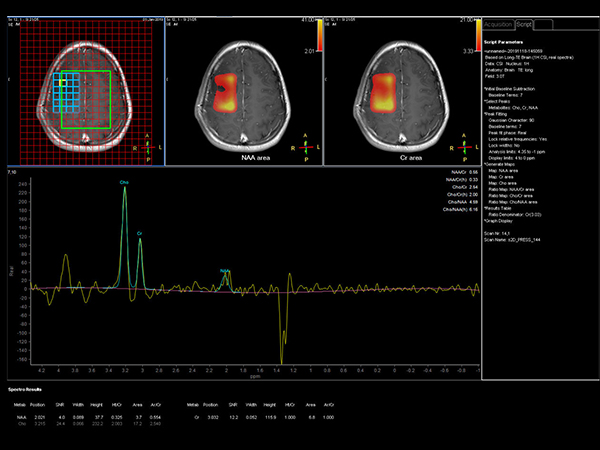The image size is (600, 450).
Task: Click the 'Gaussian Character: 90' parameter
Action: [x=511, y=120]
